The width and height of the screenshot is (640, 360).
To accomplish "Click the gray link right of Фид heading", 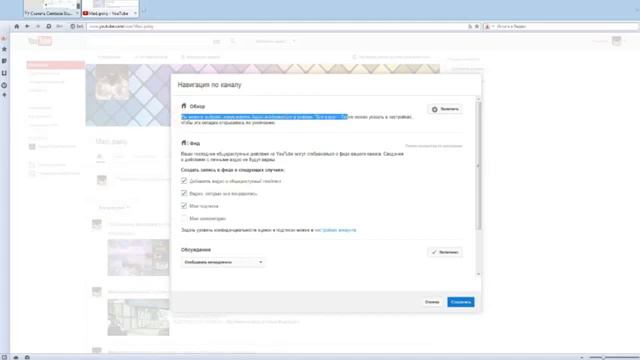I will (x=433, y=146).
